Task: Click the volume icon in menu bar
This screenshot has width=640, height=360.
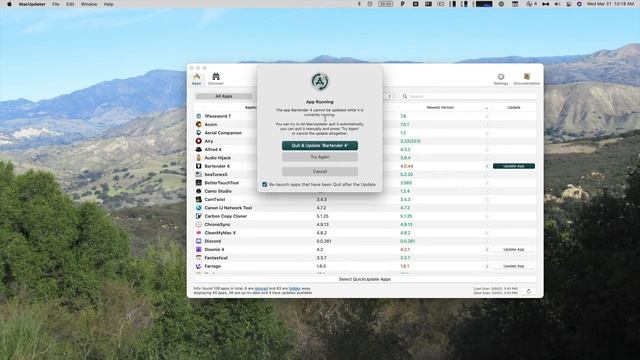Action: (557, 4)
